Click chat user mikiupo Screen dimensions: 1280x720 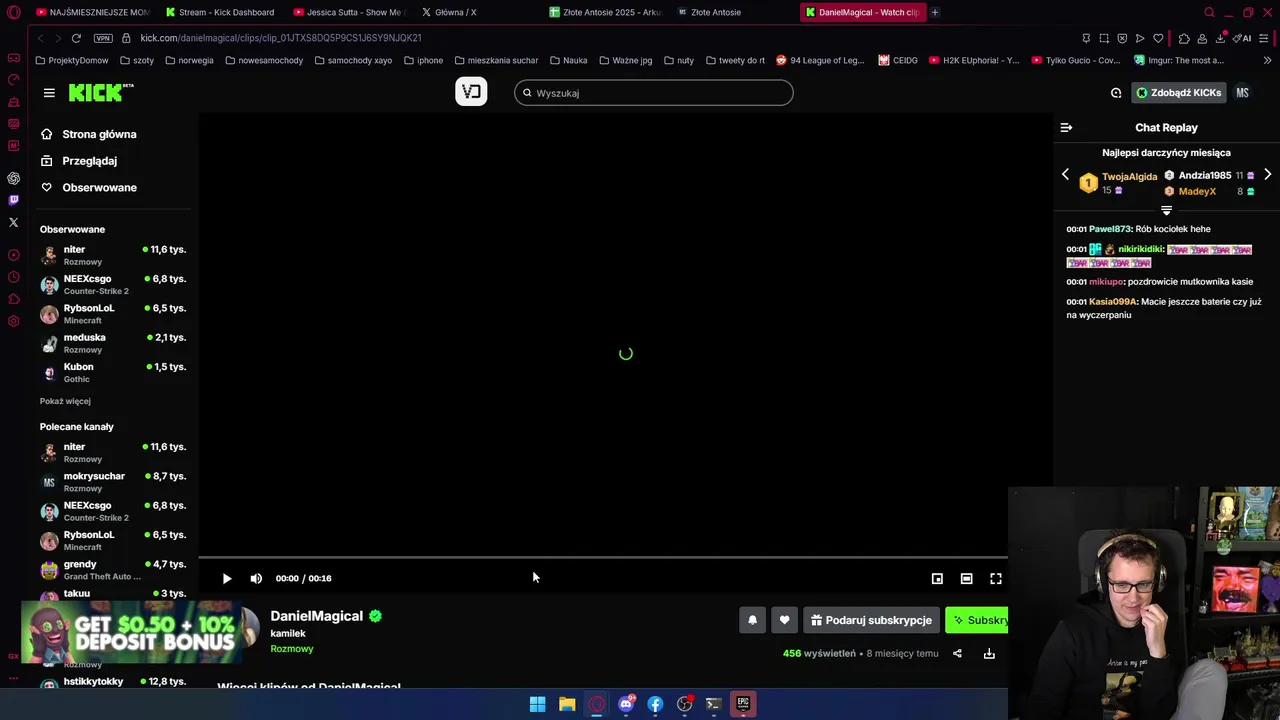click(x=1106, y=282)
